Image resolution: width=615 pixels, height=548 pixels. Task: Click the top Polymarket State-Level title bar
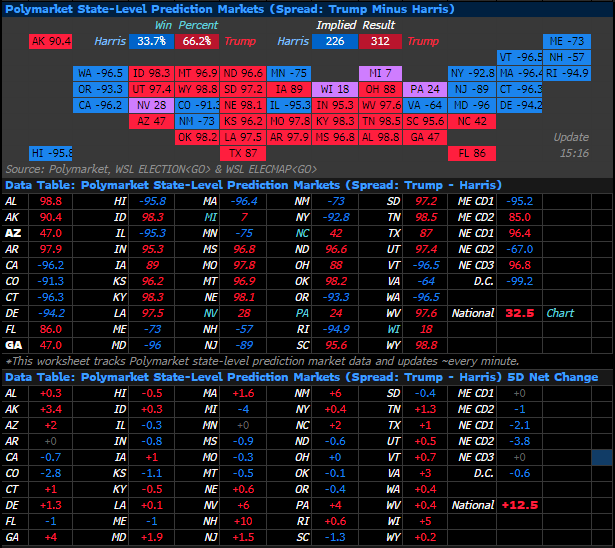pos(230,9)
